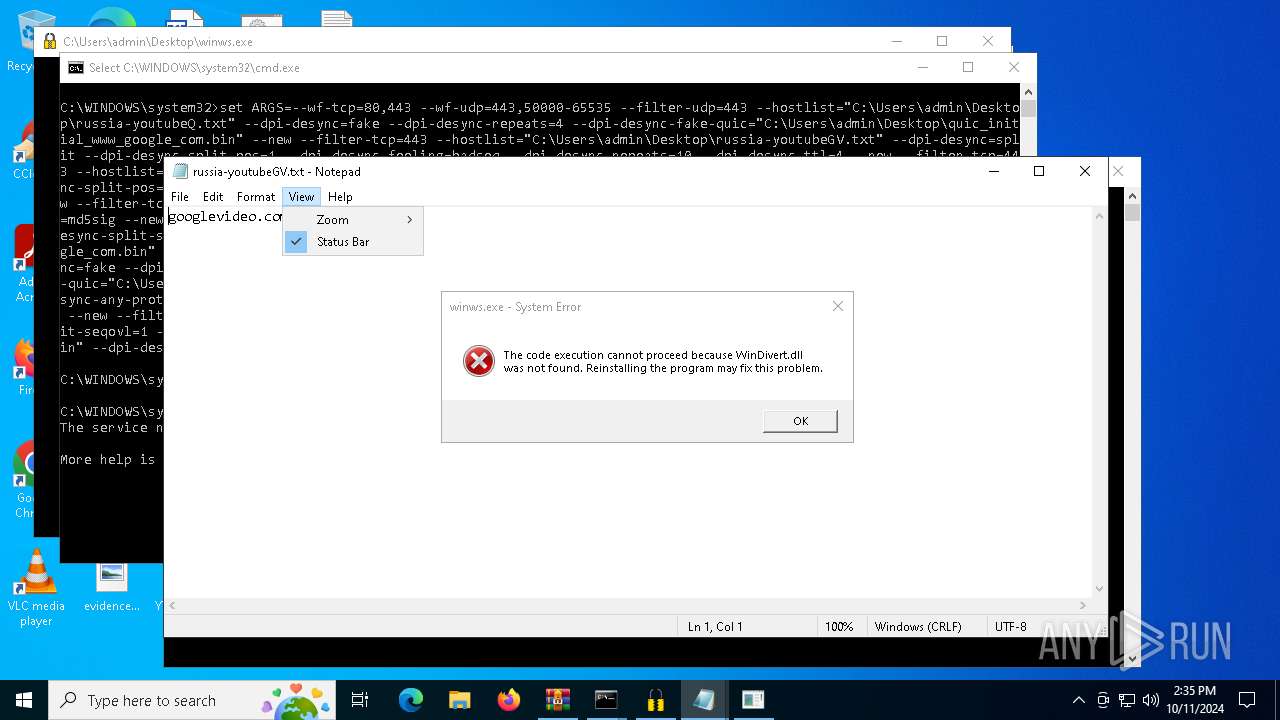Select the Adobe Acrobat desktop icon
The image size is (1280, 720).
pyautogui.click(x=23, y=264)
